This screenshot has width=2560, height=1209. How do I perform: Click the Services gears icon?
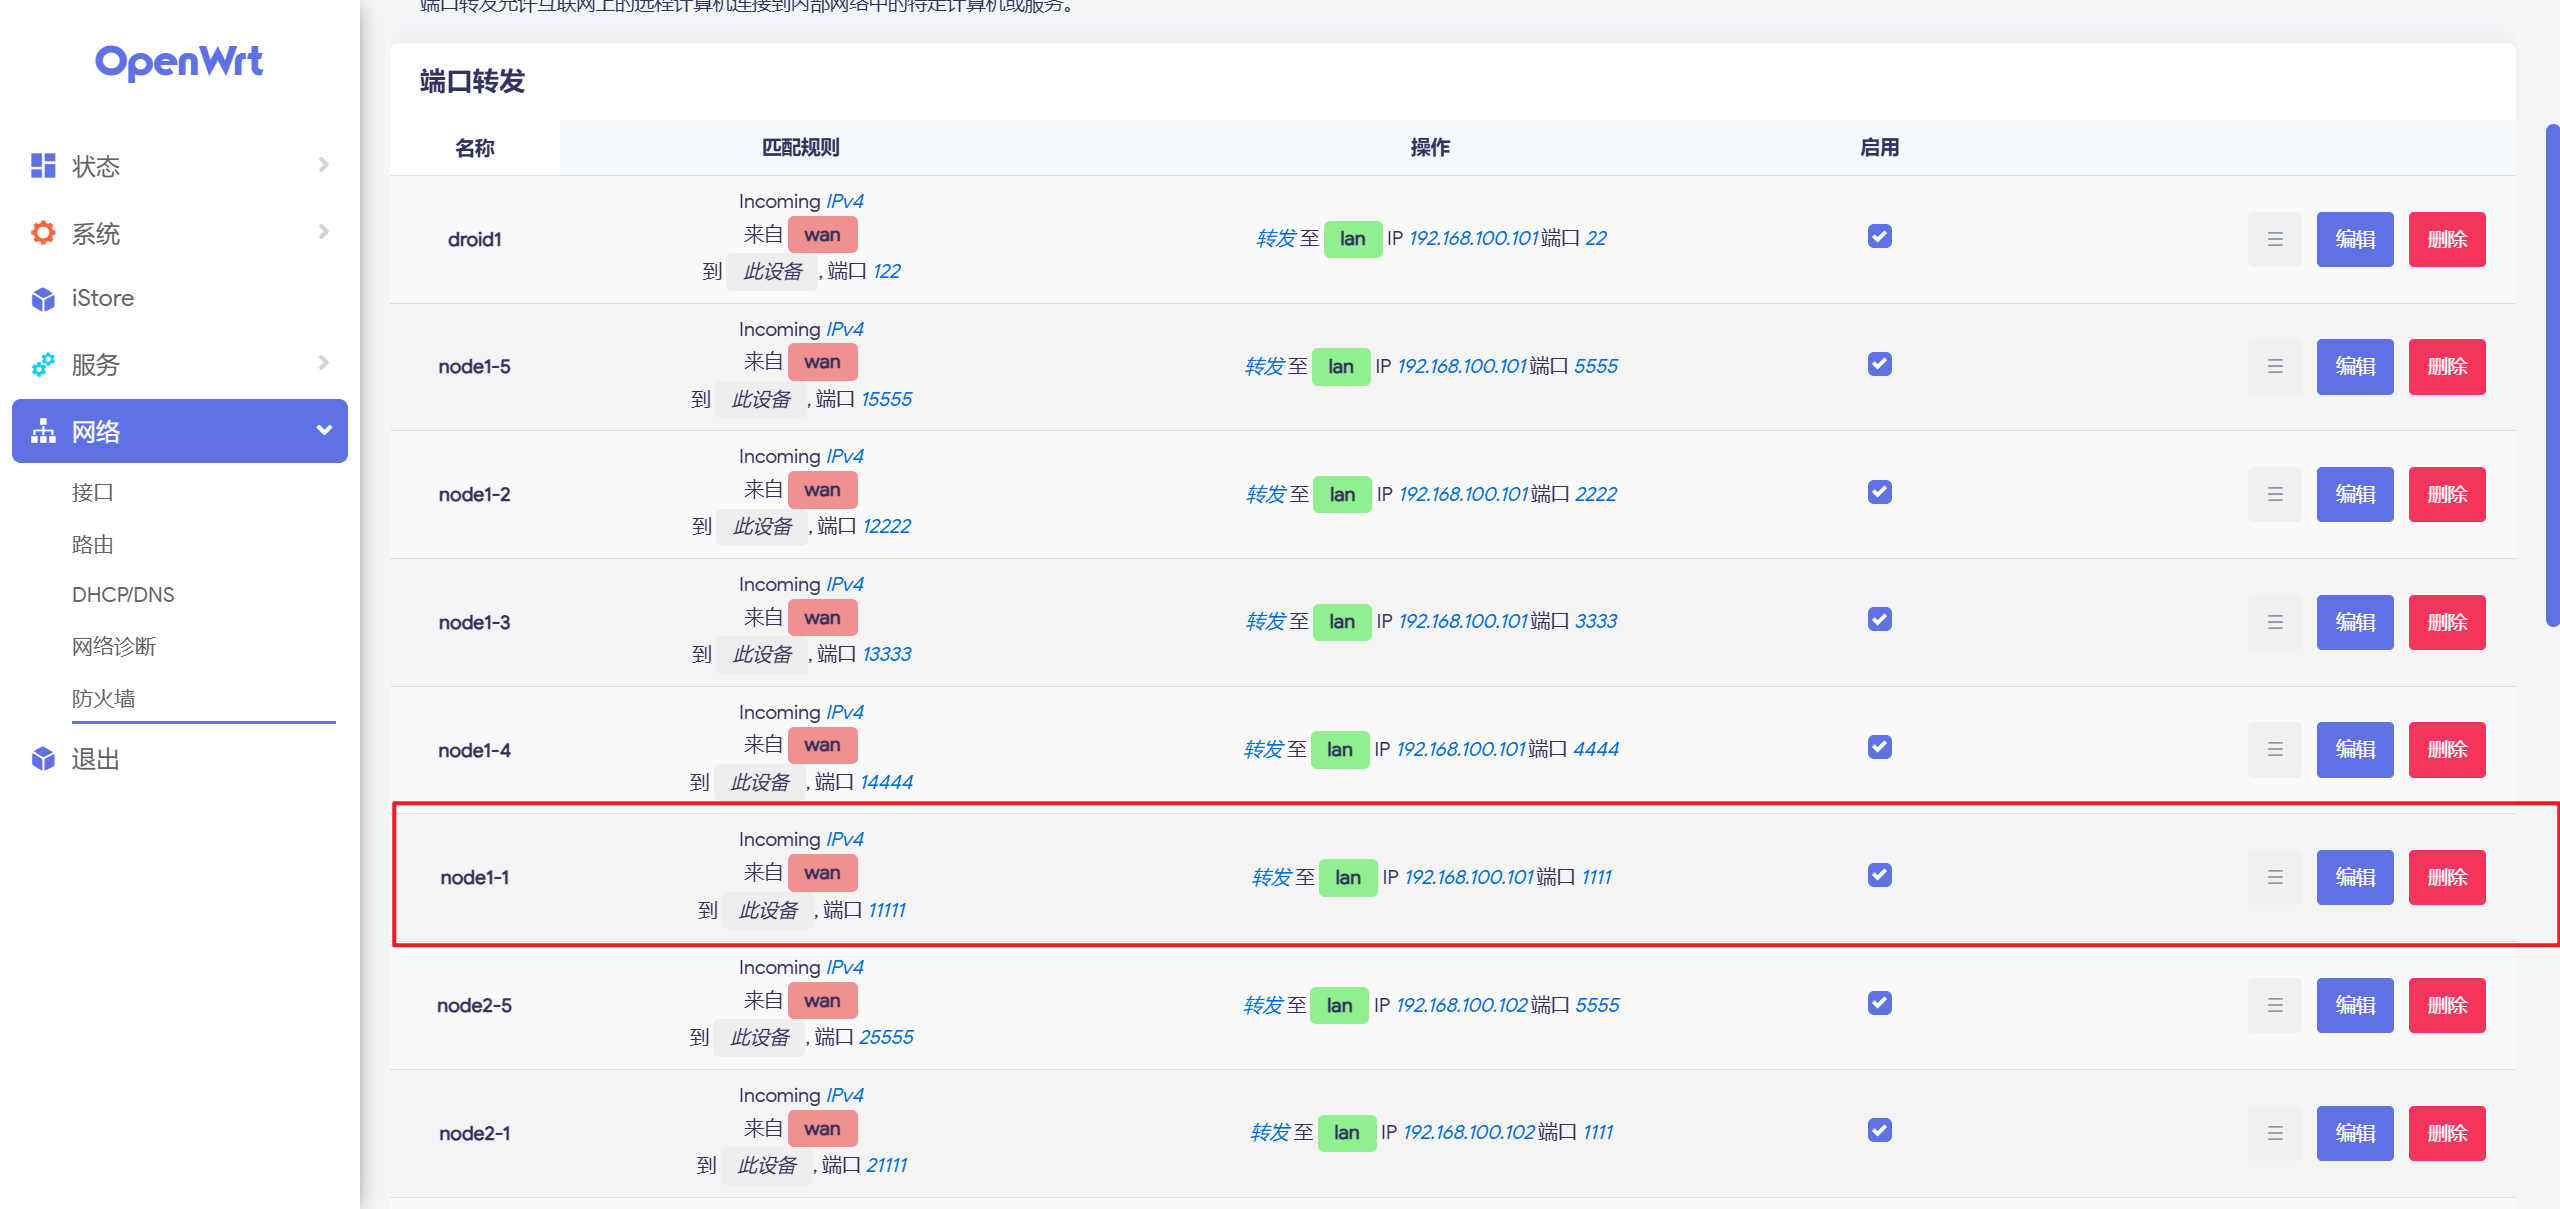43,365
